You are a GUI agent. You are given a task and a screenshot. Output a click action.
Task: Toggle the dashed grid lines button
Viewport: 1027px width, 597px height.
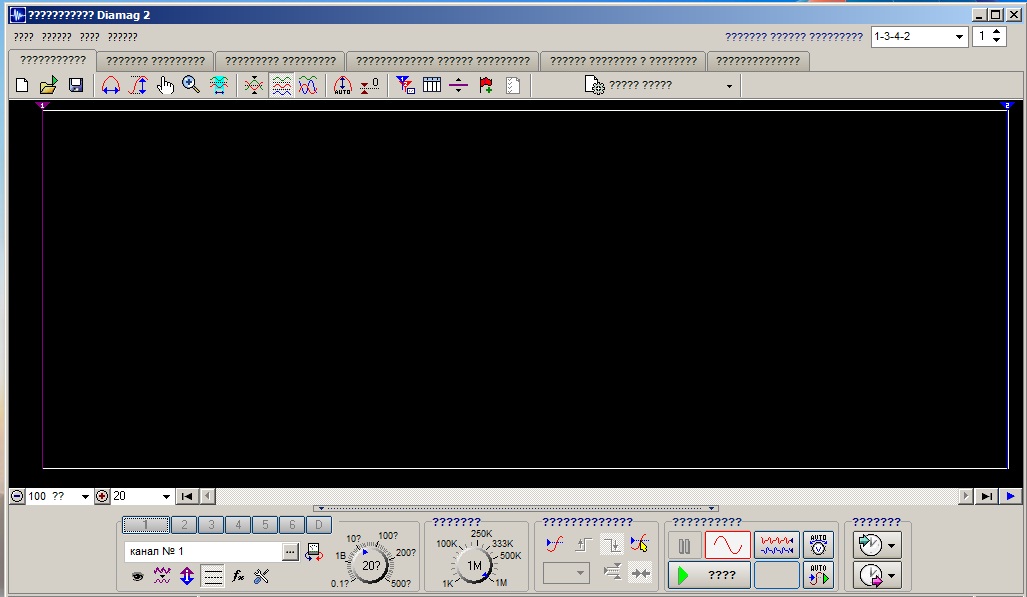212,577
